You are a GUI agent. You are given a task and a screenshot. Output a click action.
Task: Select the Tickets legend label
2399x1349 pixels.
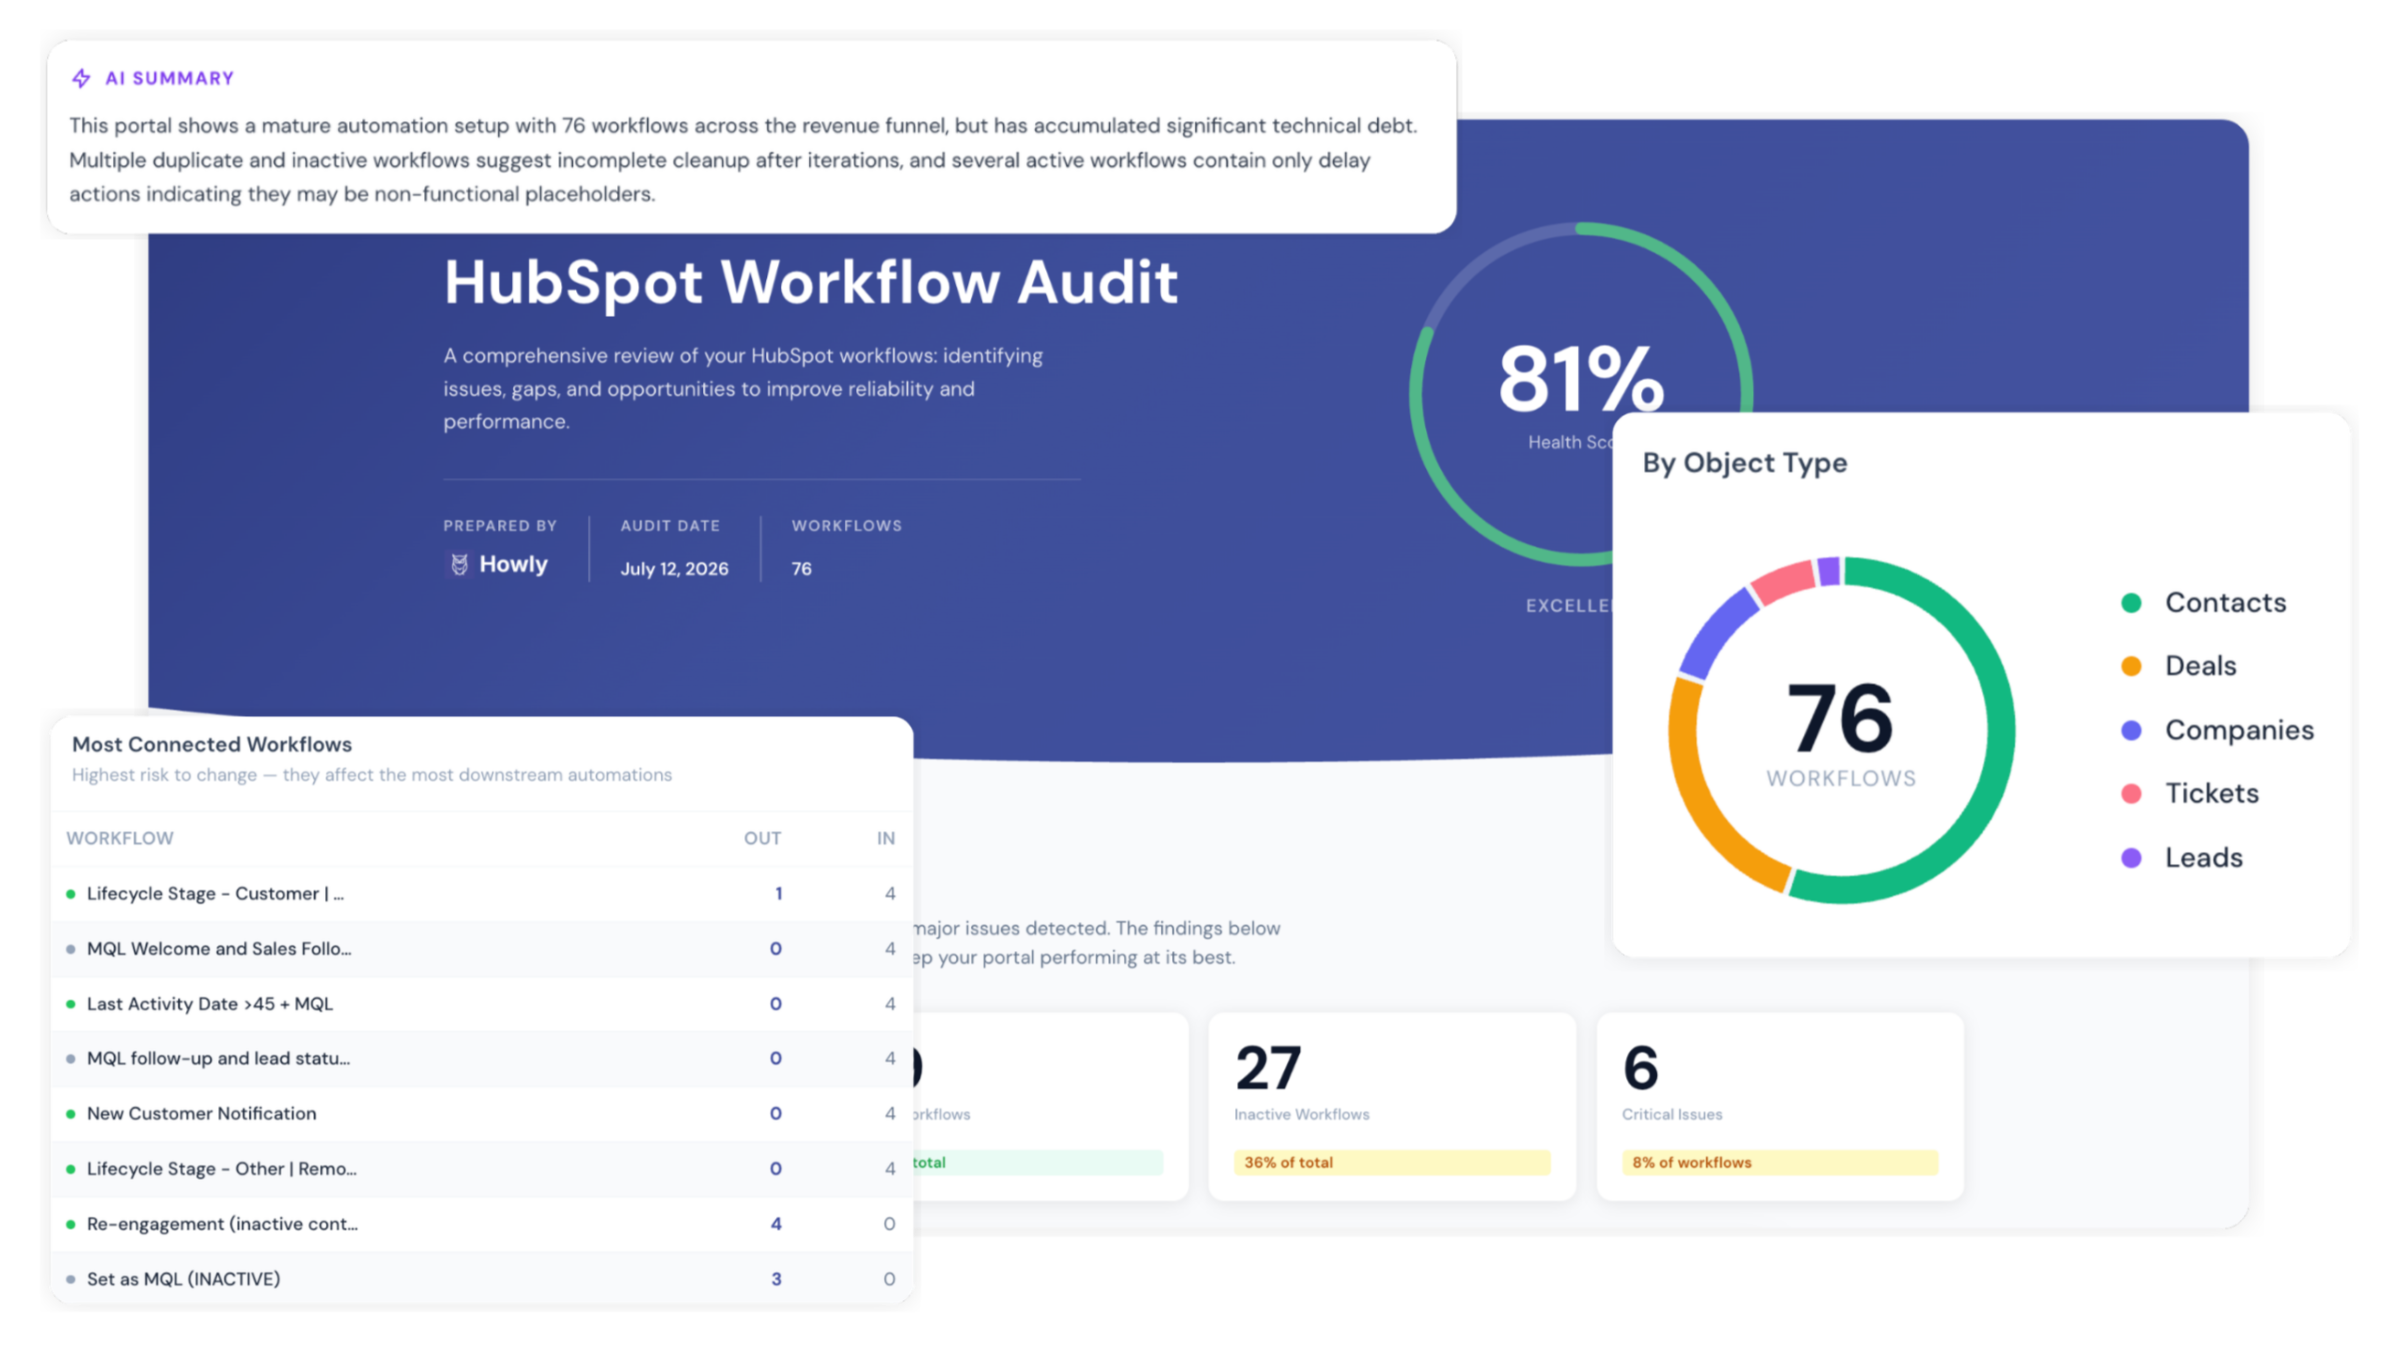[2211, 793]
